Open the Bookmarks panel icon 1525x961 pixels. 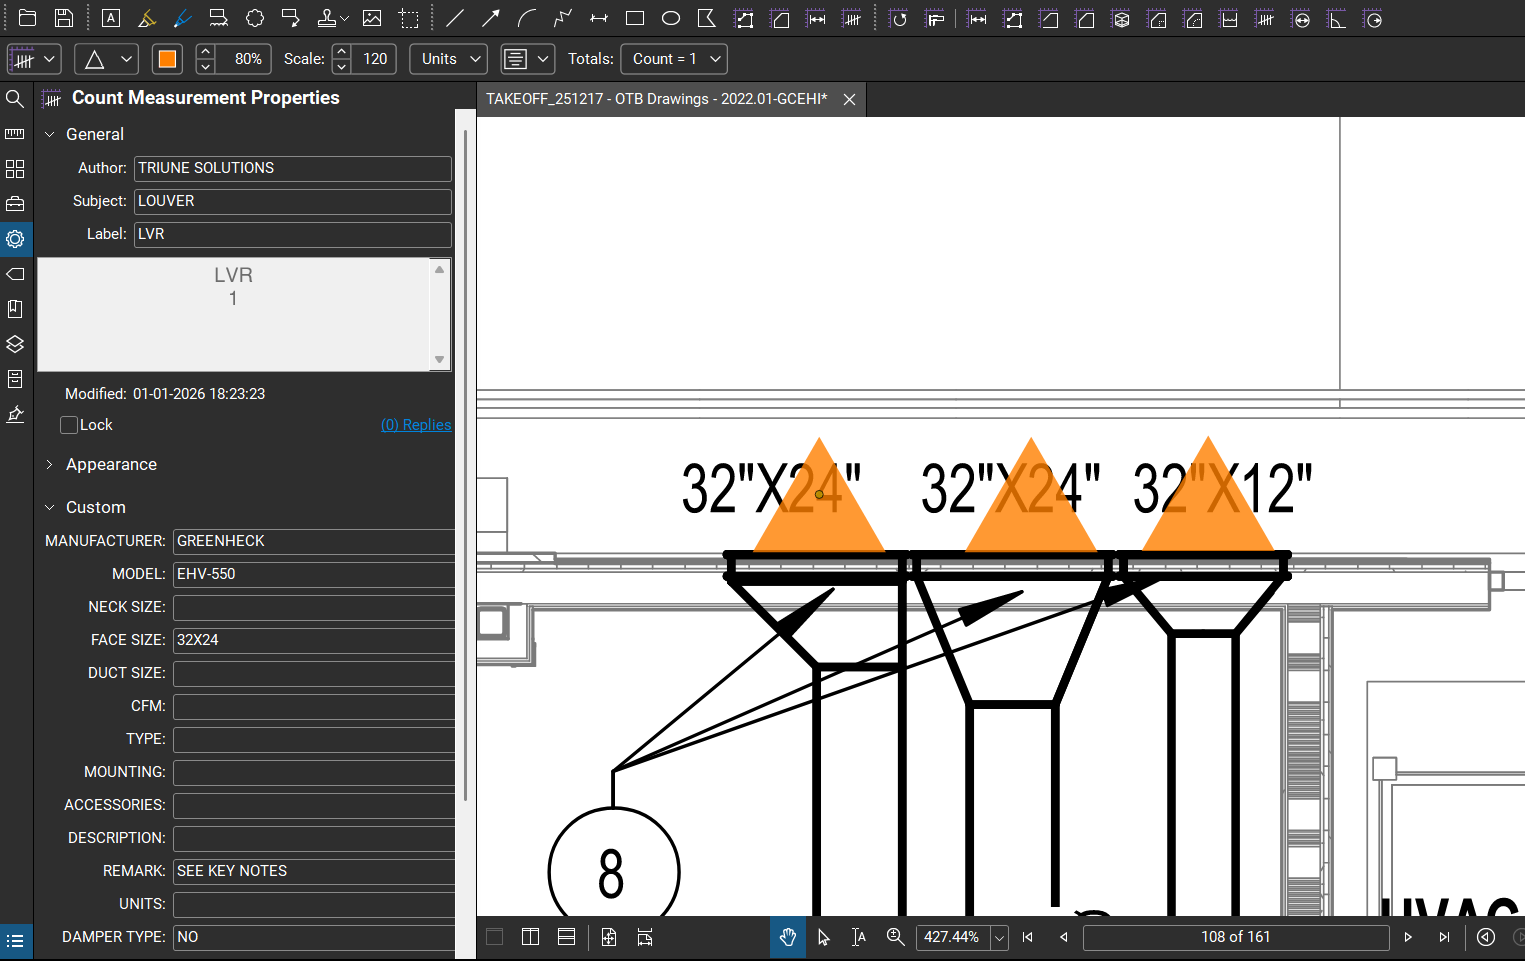[x=15, y=308]
